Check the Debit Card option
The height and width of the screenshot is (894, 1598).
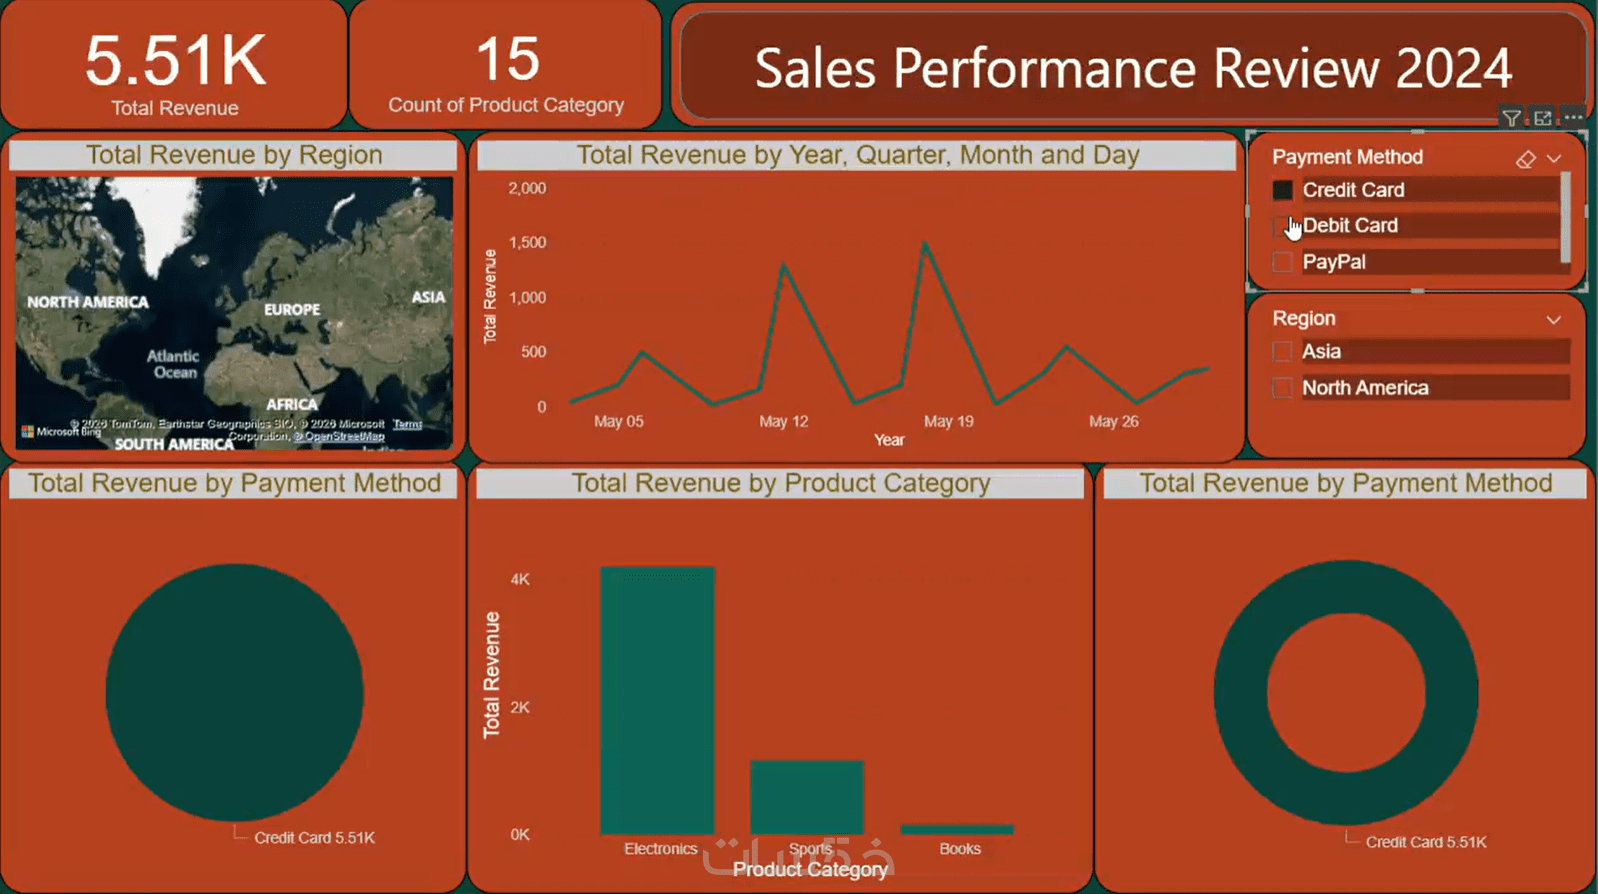point(1282,226)
